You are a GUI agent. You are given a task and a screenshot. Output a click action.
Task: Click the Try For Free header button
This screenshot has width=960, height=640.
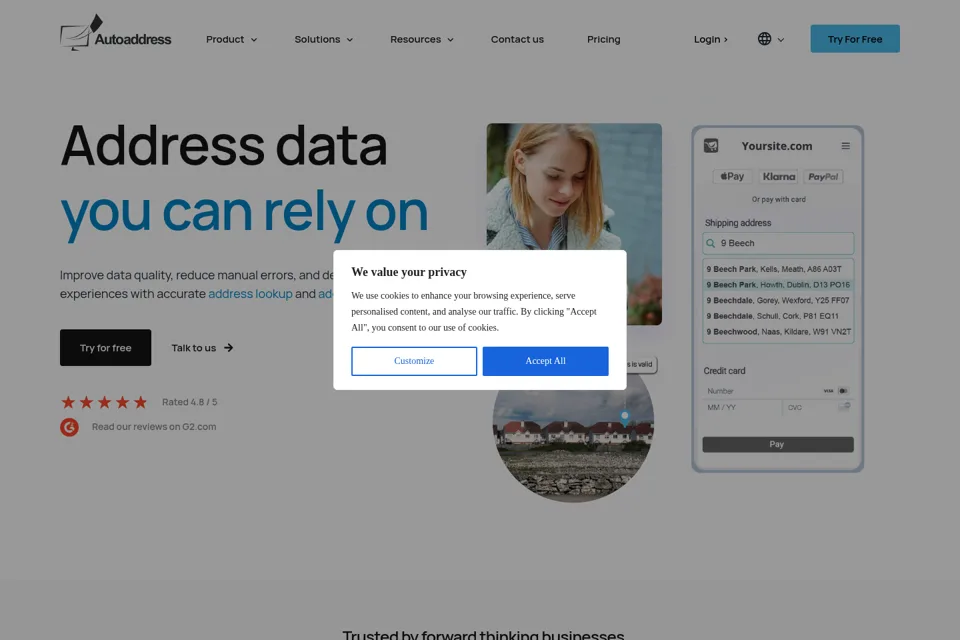[x=855, y=39]
